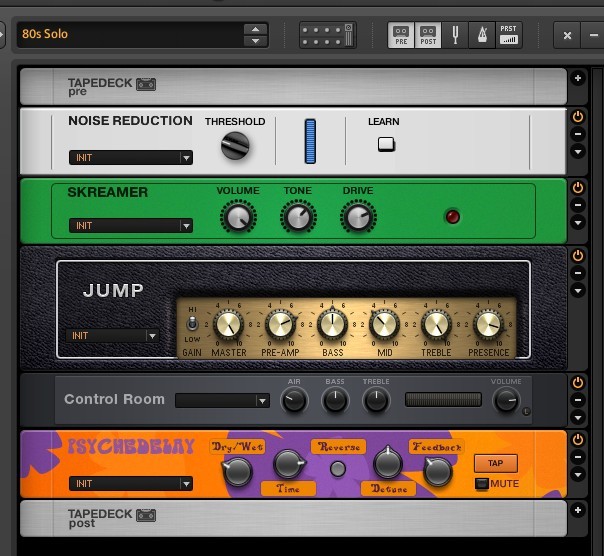Screen dimensions: 604x556
Task: Click the Jump Bass knob
Action: click(x=332, y=324)
